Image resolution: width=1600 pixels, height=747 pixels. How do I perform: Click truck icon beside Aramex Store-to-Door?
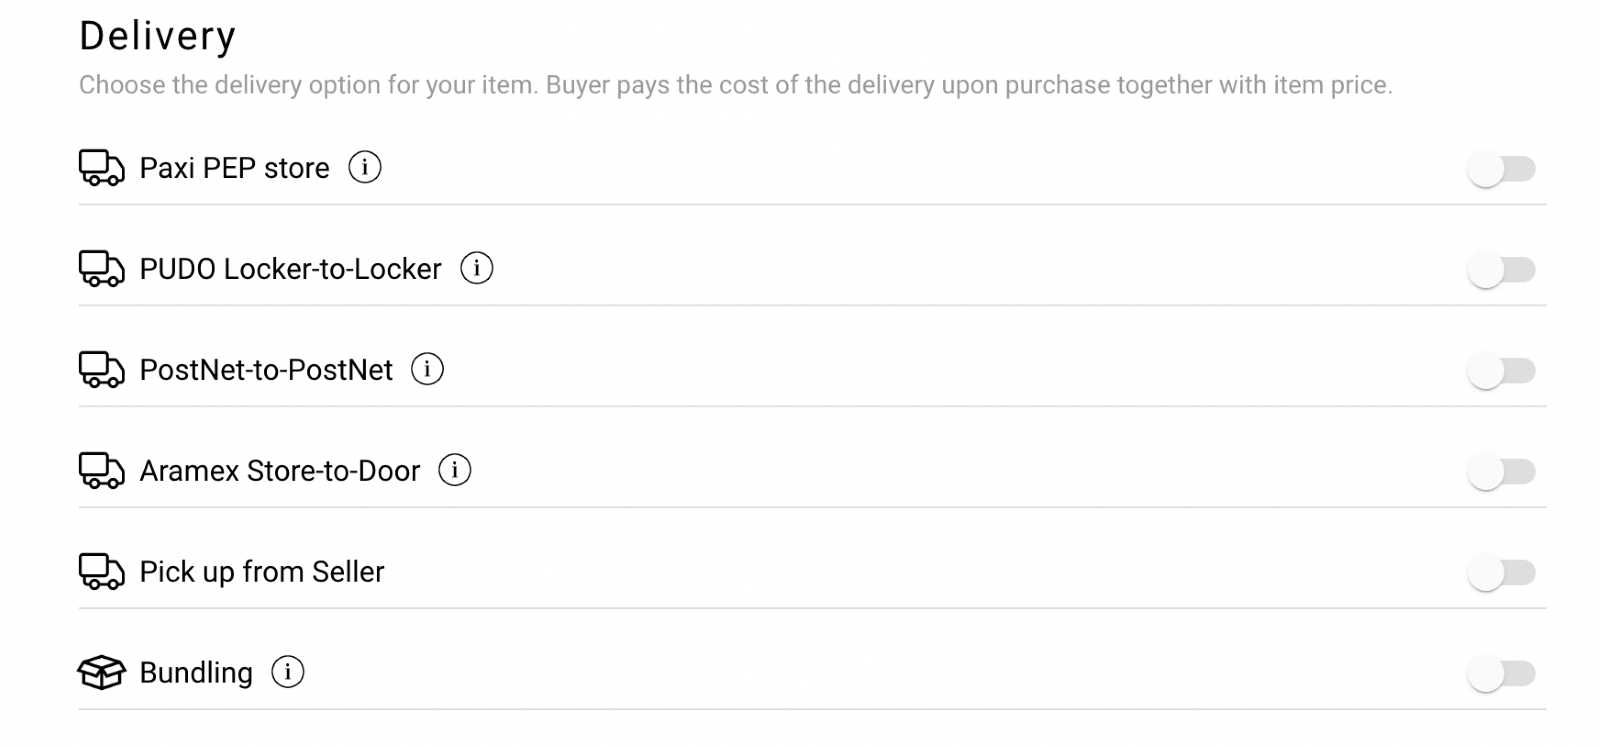(x=102, y=471)
